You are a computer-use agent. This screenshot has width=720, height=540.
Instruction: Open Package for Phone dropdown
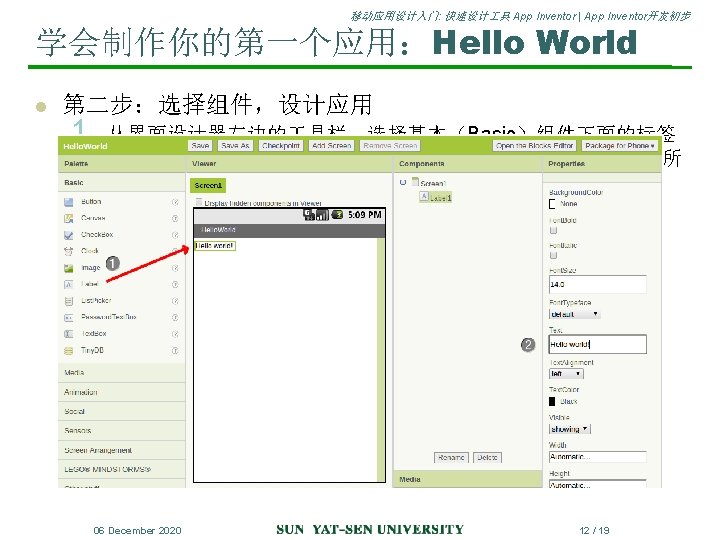point(619,146)
